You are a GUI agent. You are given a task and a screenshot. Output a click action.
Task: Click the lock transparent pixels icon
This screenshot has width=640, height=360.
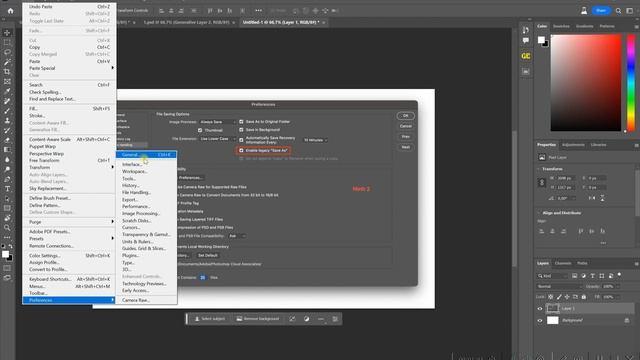[x=551, y=297]
